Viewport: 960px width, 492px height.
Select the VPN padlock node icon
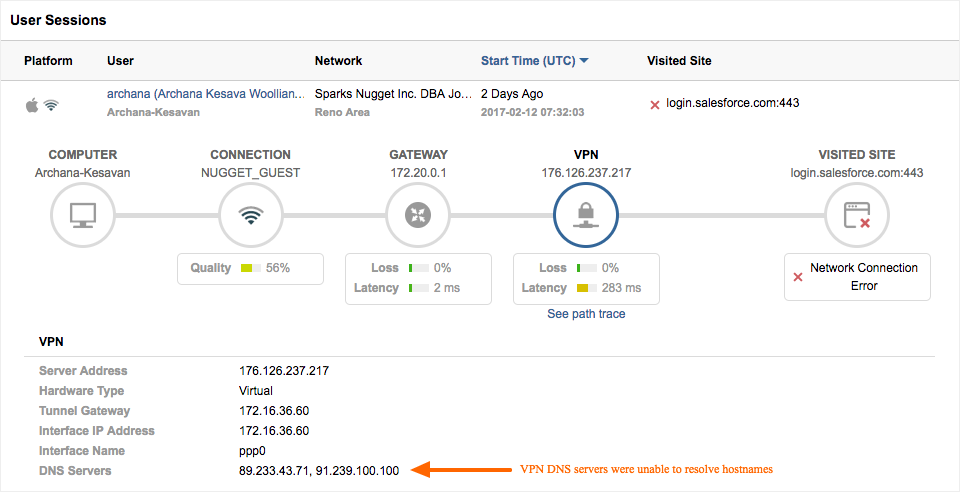tap(586, 215)
